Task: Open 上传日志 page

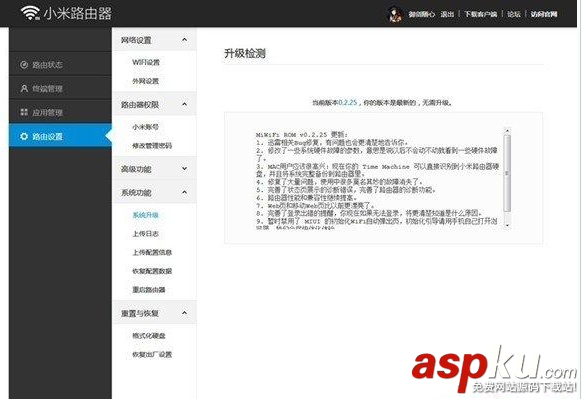Action: pos(146,233)
